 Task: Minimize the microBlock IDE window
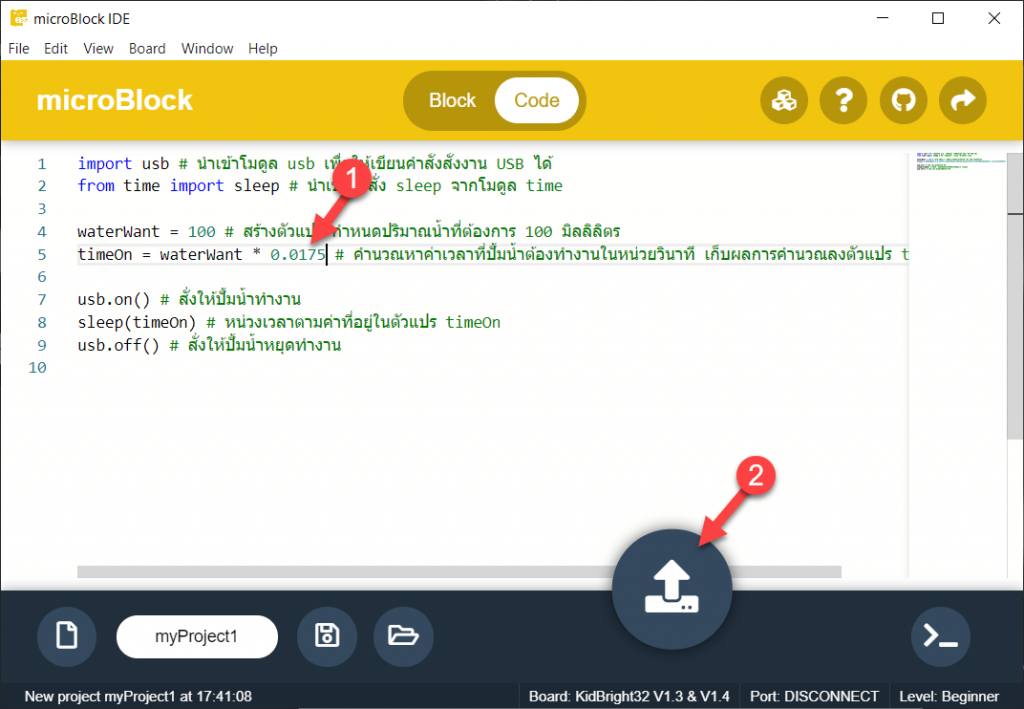coord(882,18)
